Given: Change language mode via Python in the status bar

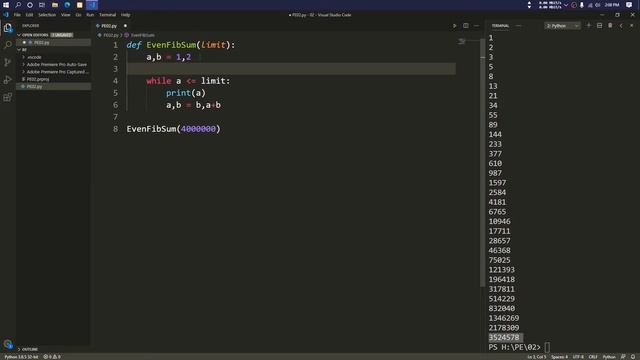Looking at the screenshot, I should [x=609, y=357].
